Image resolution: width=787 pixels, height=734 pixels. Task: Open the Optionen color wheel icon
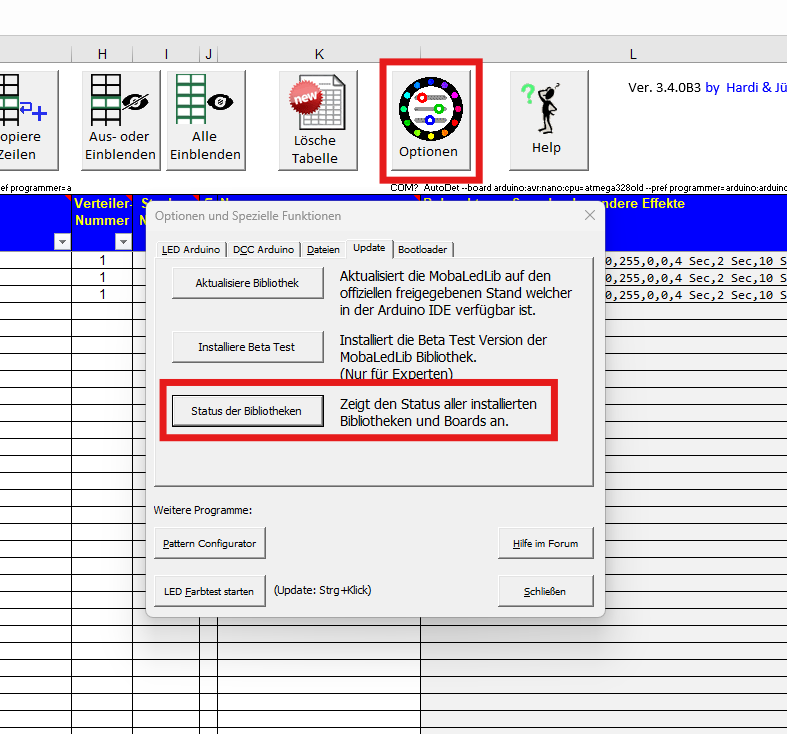pyautogui.click(x=429, y=117)
